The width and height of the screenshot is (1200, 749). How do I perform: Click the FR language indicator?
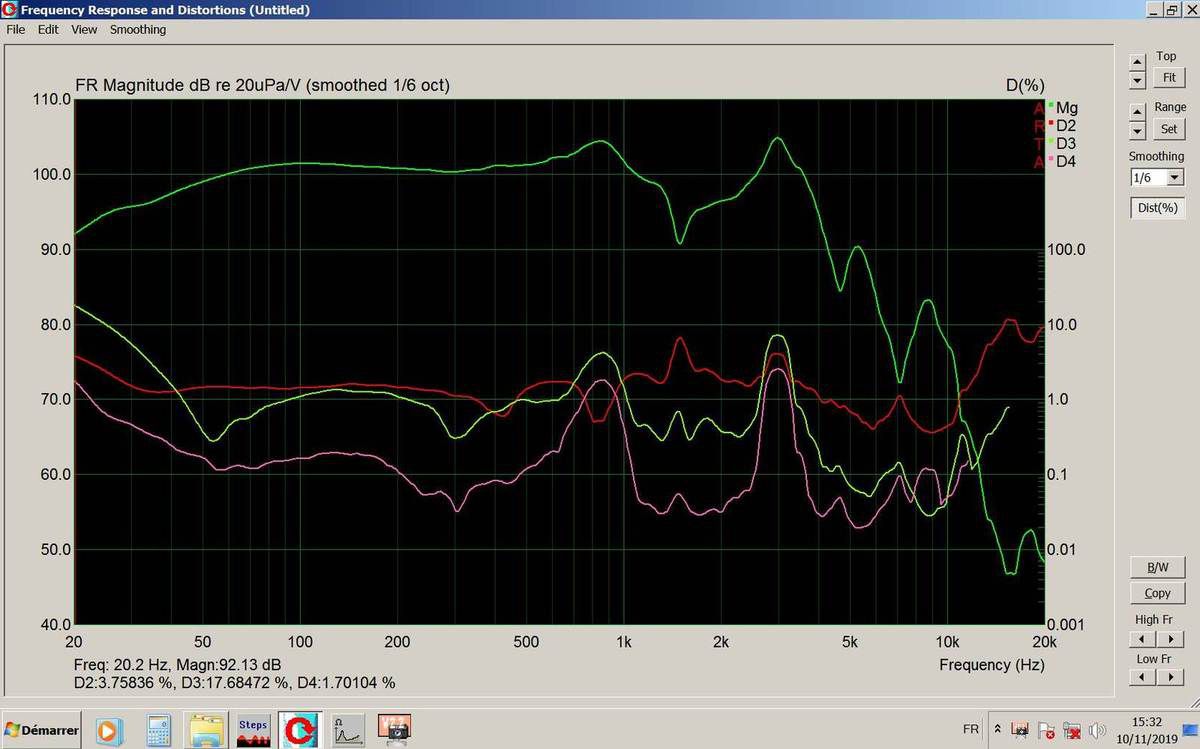pos(970,730)
